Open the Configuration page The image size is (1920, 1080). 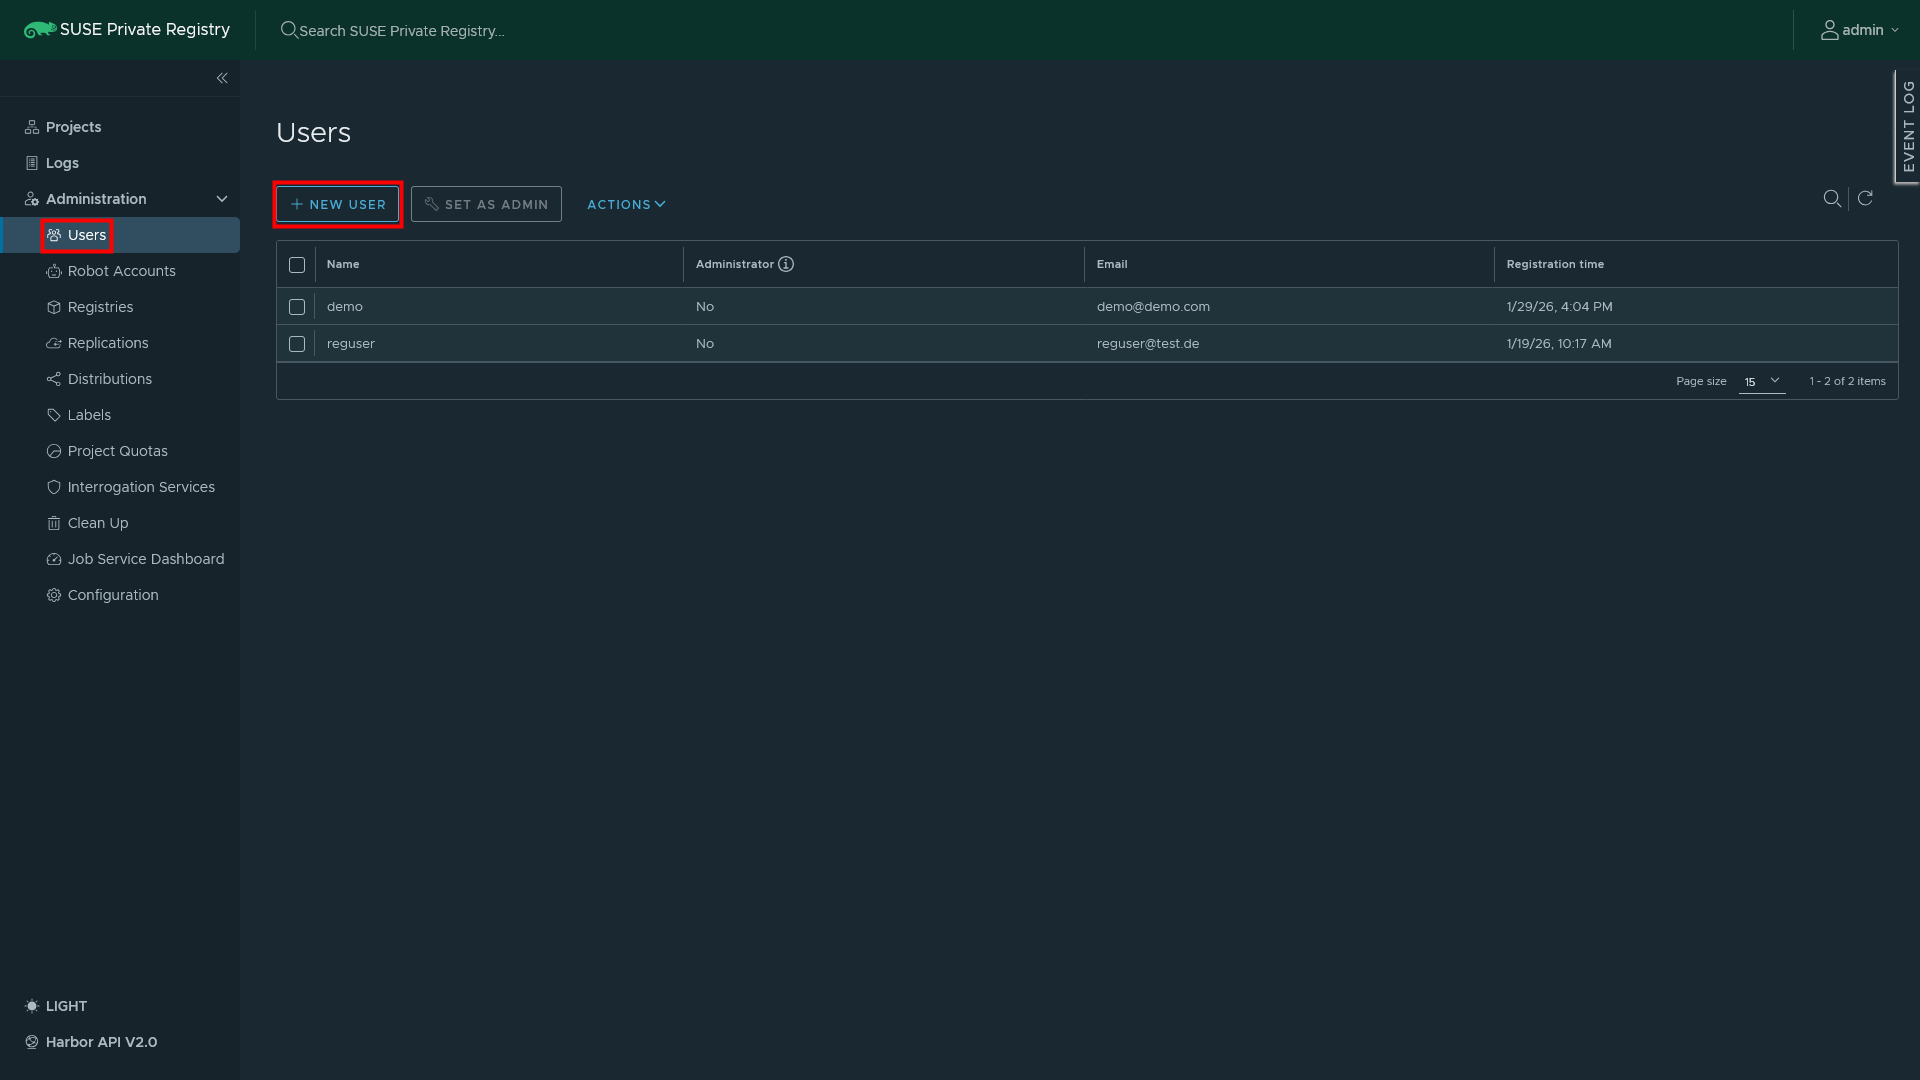pos(113,595)
